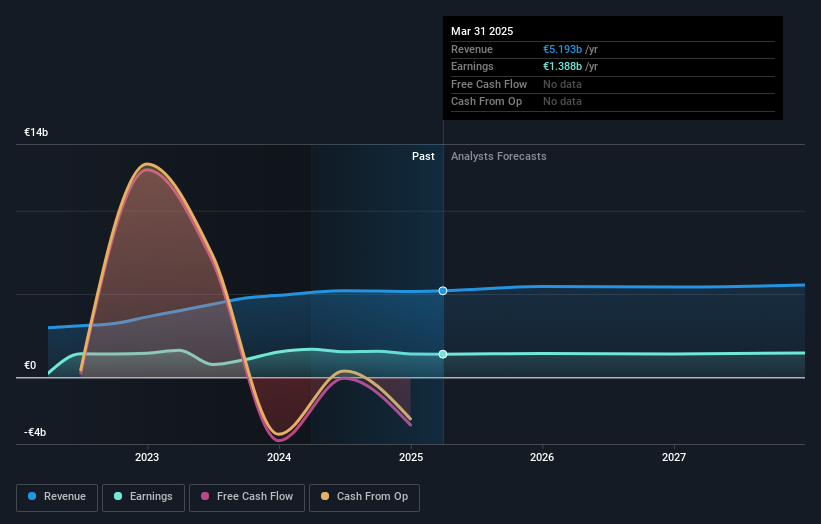Select the revenue data point marker on blue line

[443, 291]
